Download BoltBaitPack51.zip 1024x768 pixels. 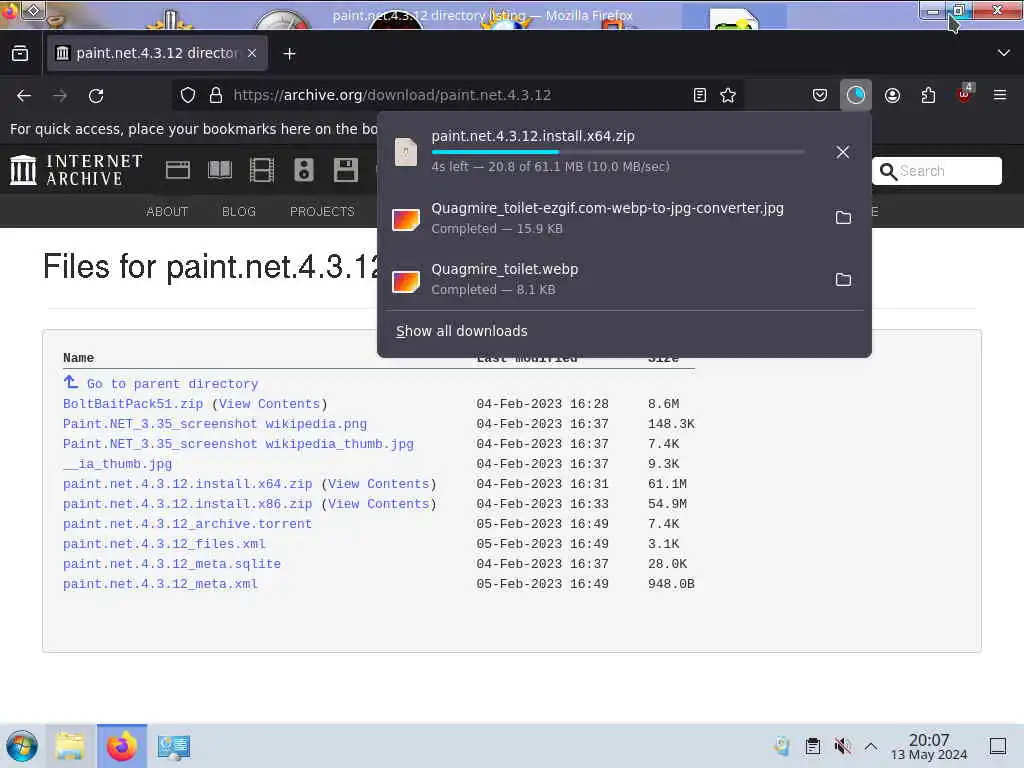133,404
